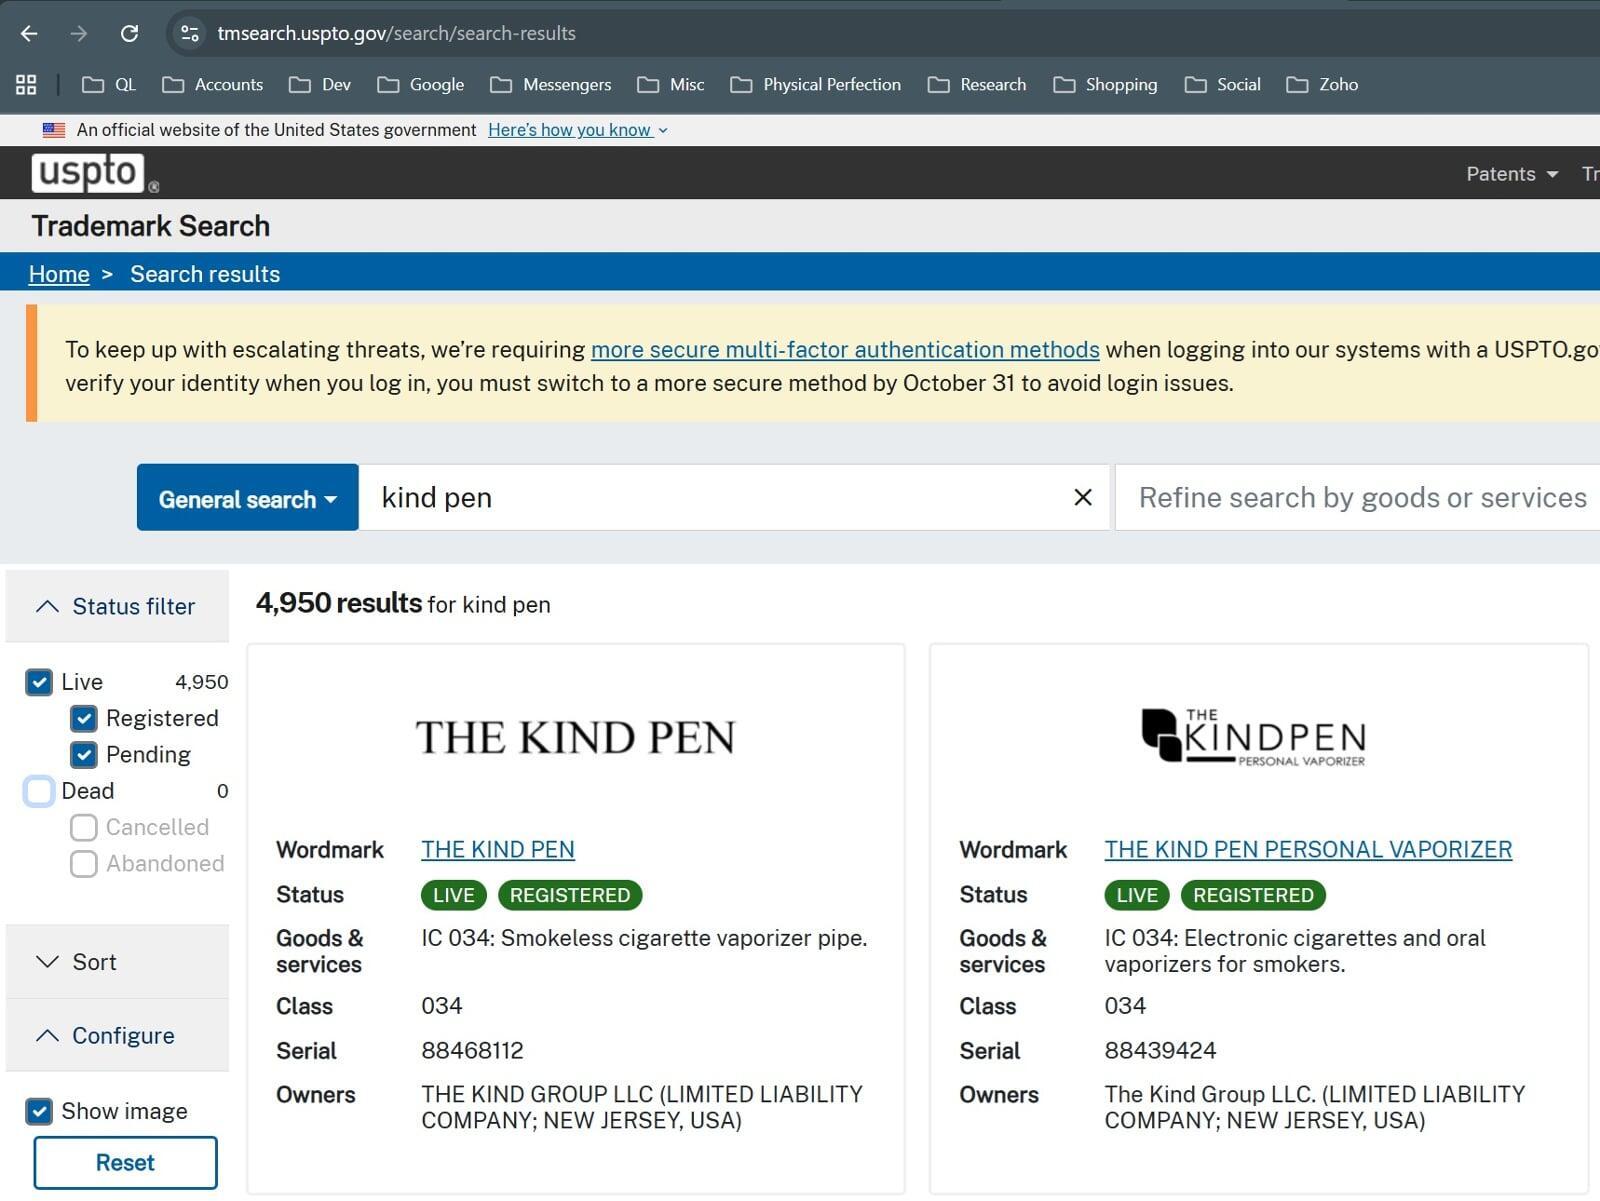Collapse the Status filter section

(117, 606)
